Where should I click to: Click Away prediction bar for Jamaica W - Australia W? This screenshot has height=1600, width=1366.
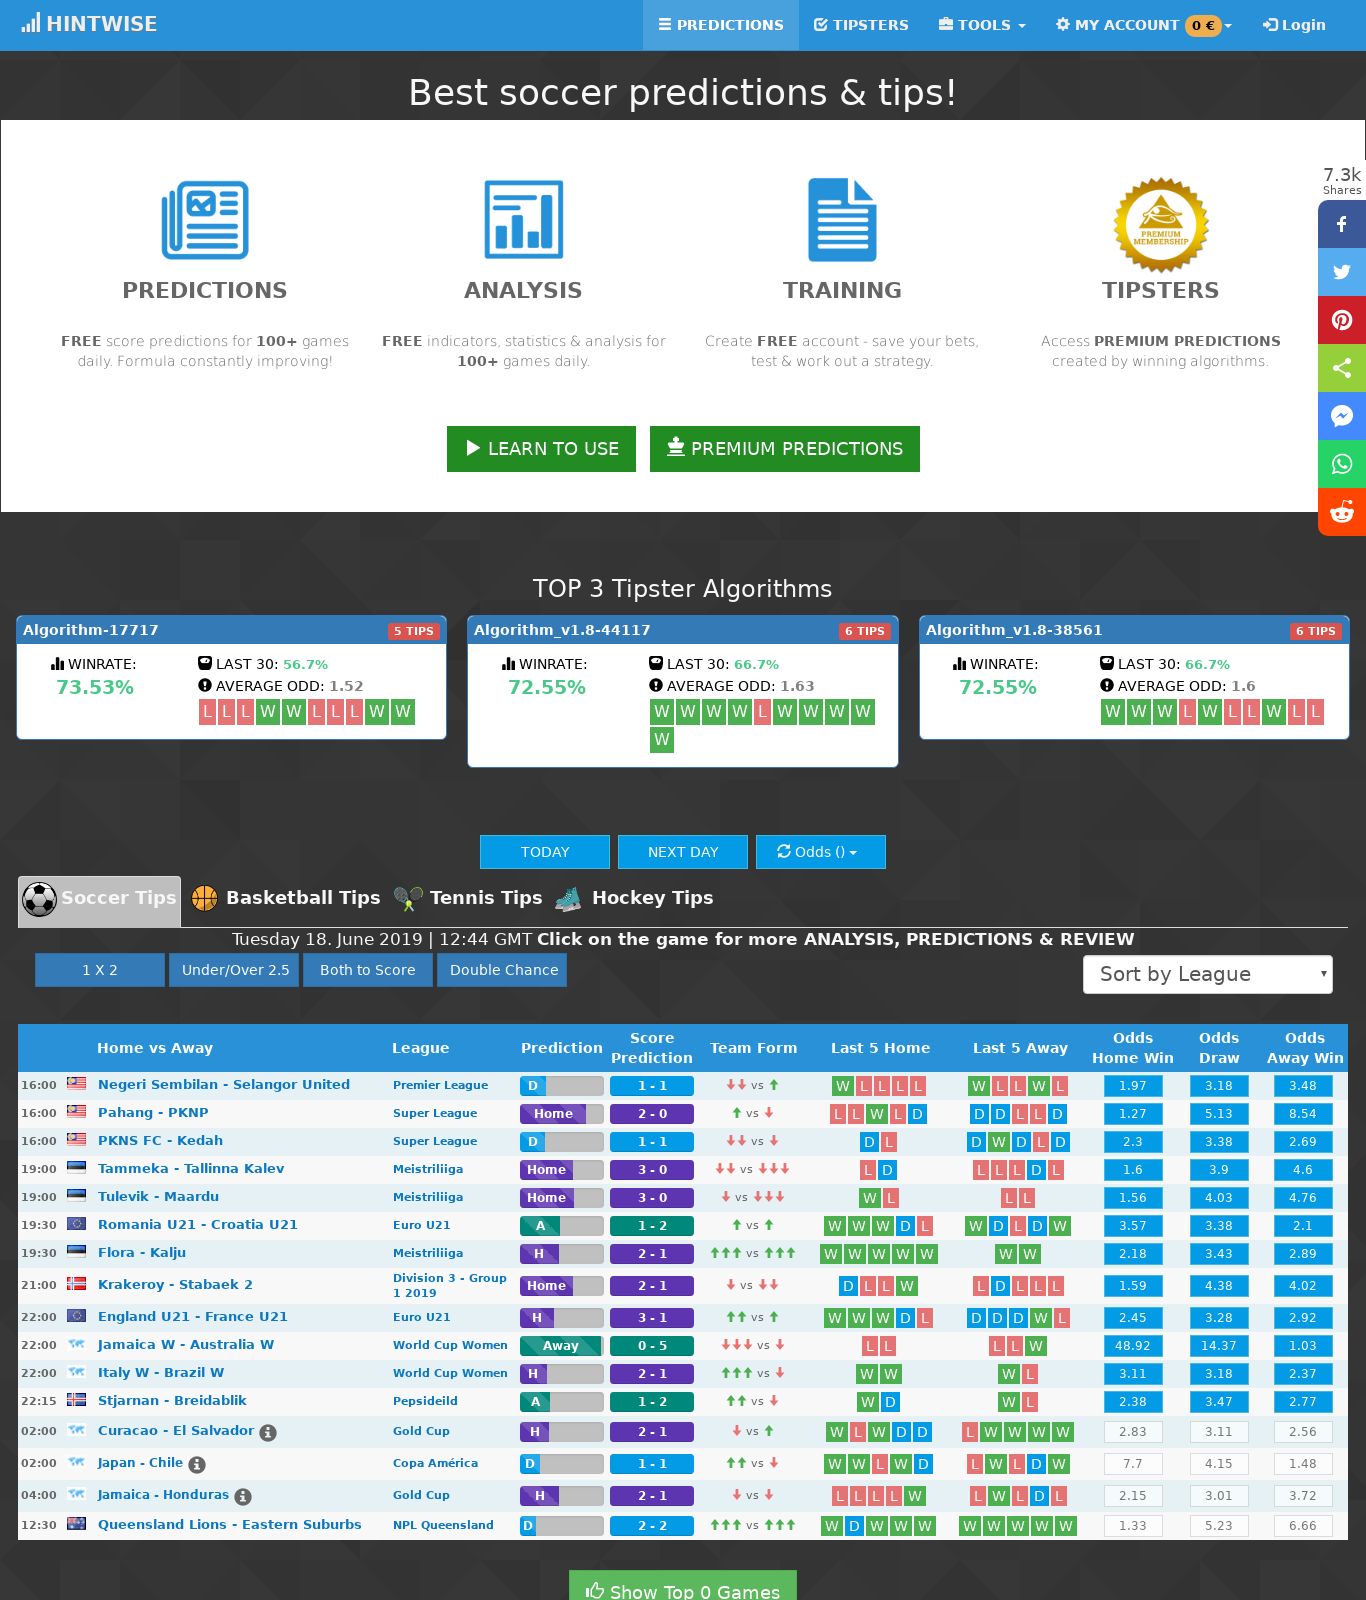coord(562,1346)
